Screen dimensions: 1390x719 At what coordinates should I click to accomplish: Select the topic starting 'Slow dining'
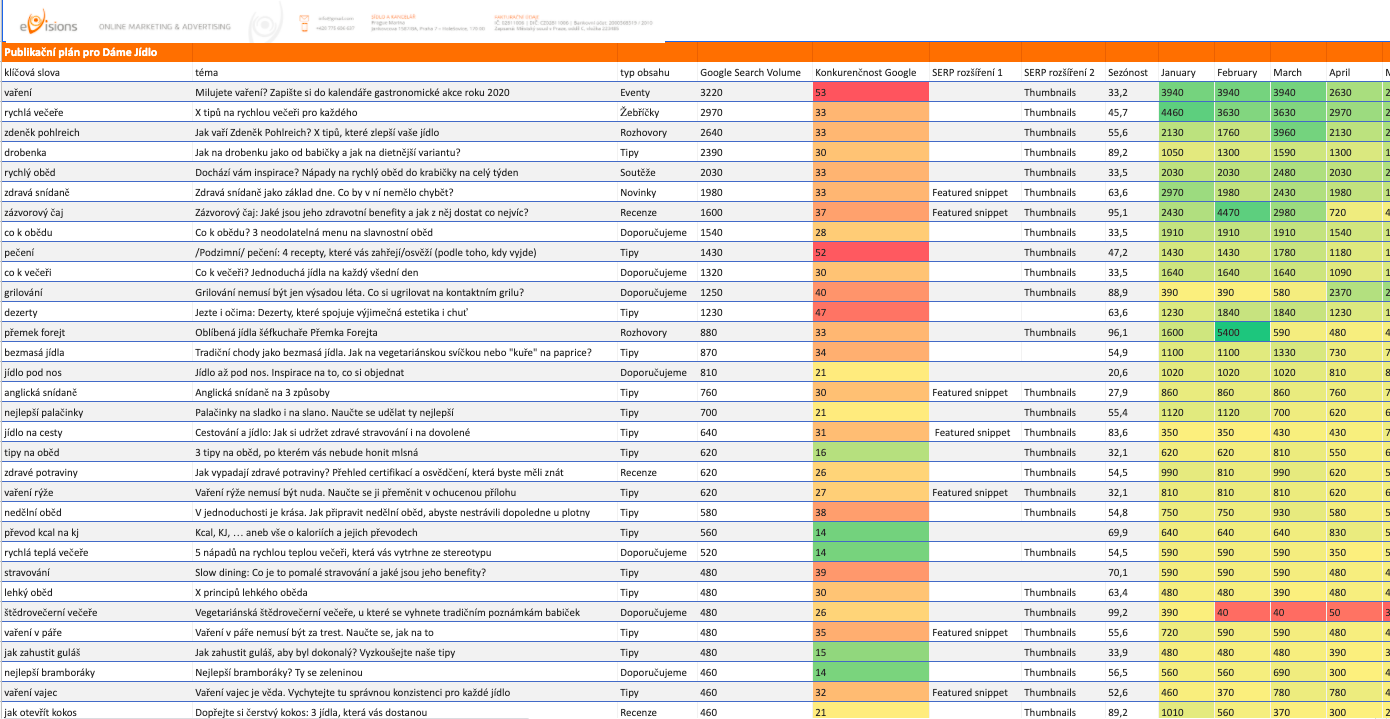coord(404,572)
